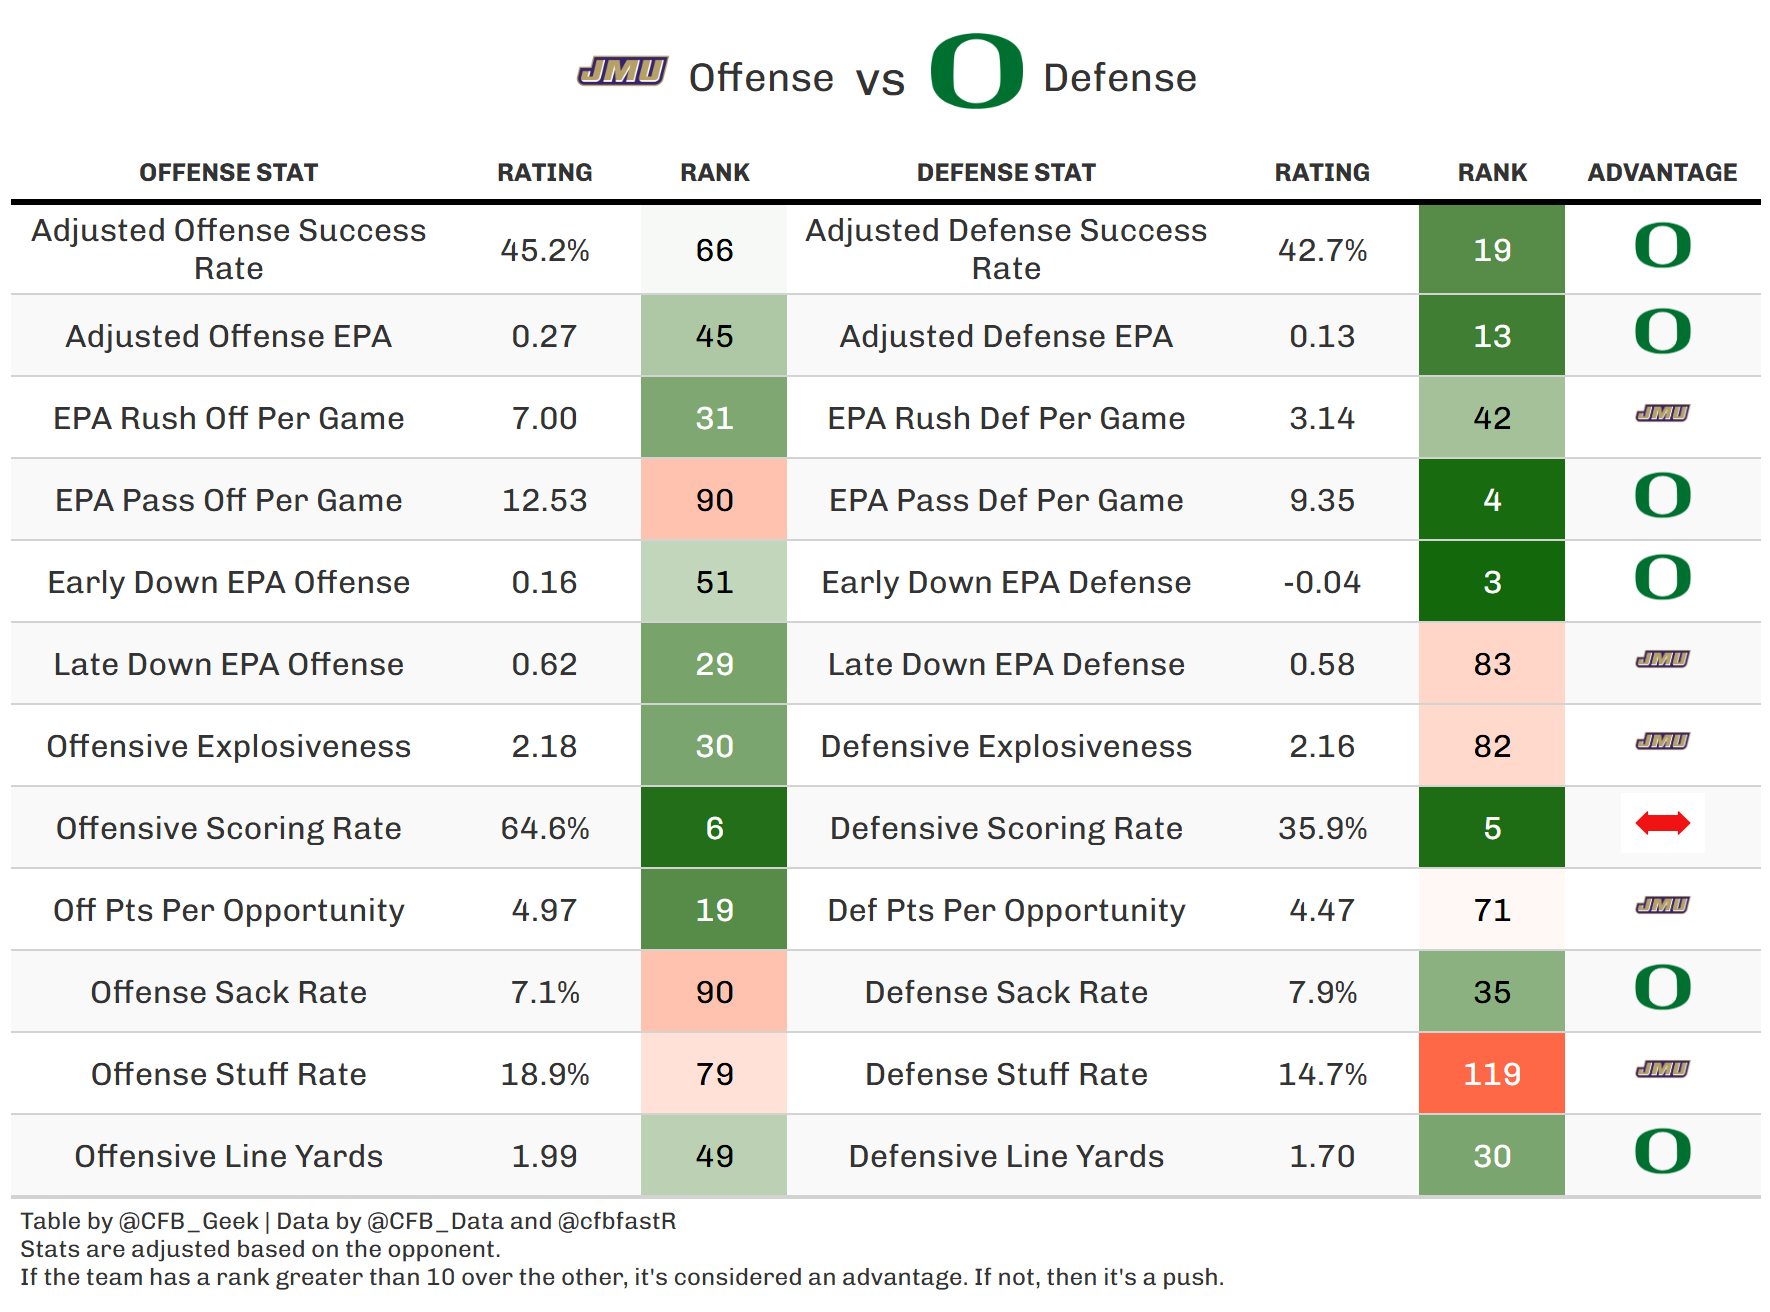Screen dimensions: 1770x1312
Task: Click the ADVANTAGE column header
Action: coord(1662,173)
